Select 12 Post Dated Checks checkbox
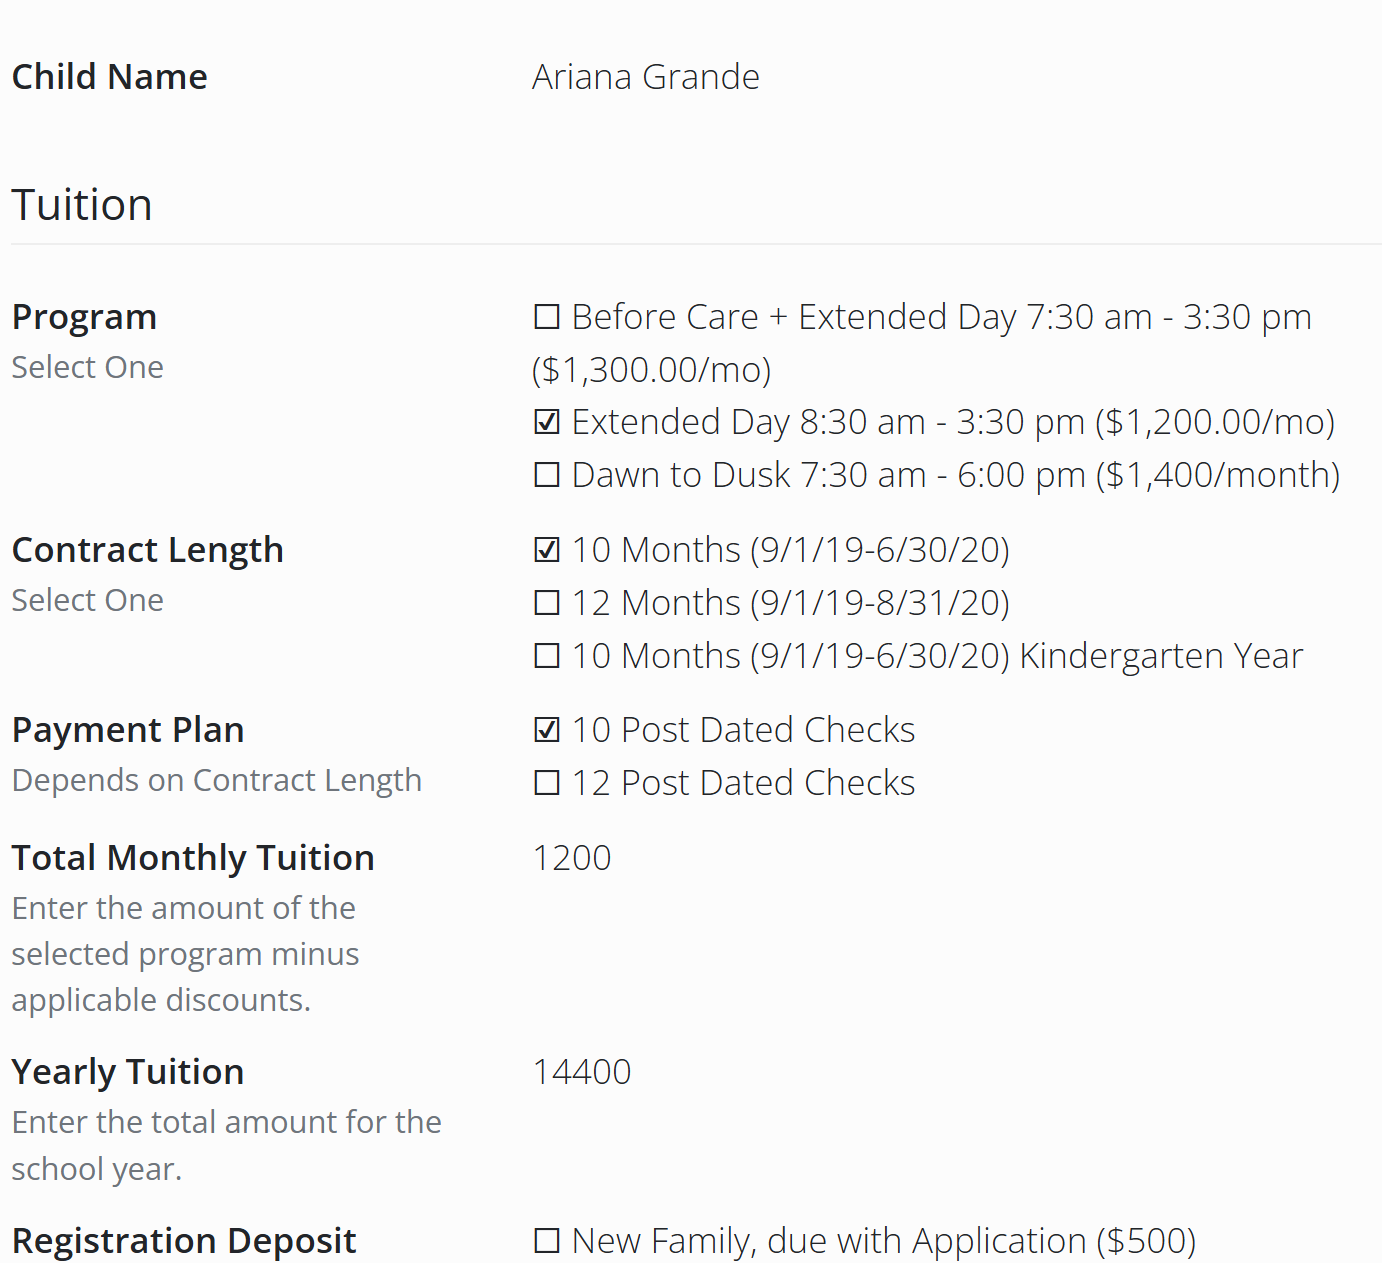1382x1263 pixels. (546, 783)
